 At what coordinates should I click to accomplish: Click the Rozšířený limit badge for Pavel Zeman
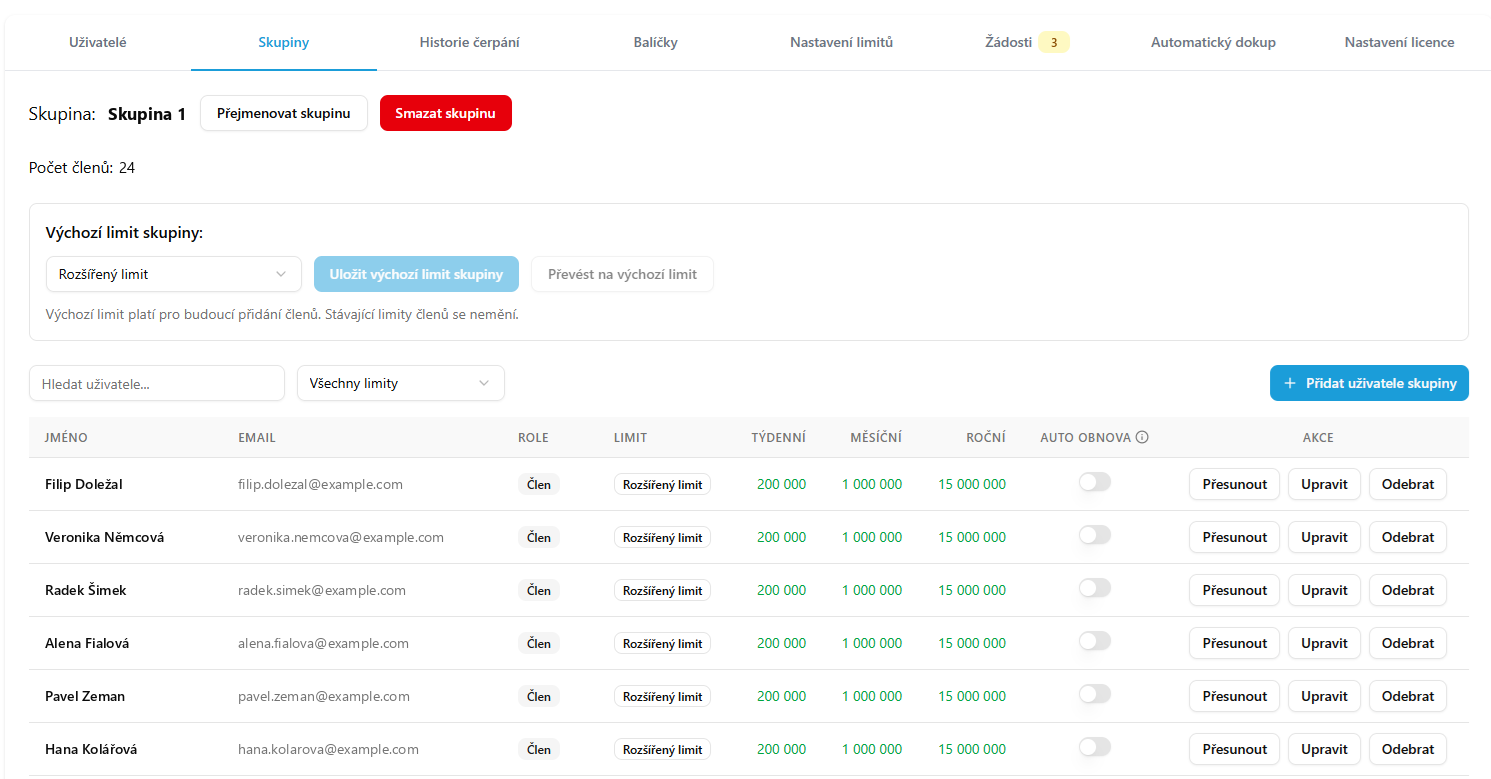click(662, 696)
